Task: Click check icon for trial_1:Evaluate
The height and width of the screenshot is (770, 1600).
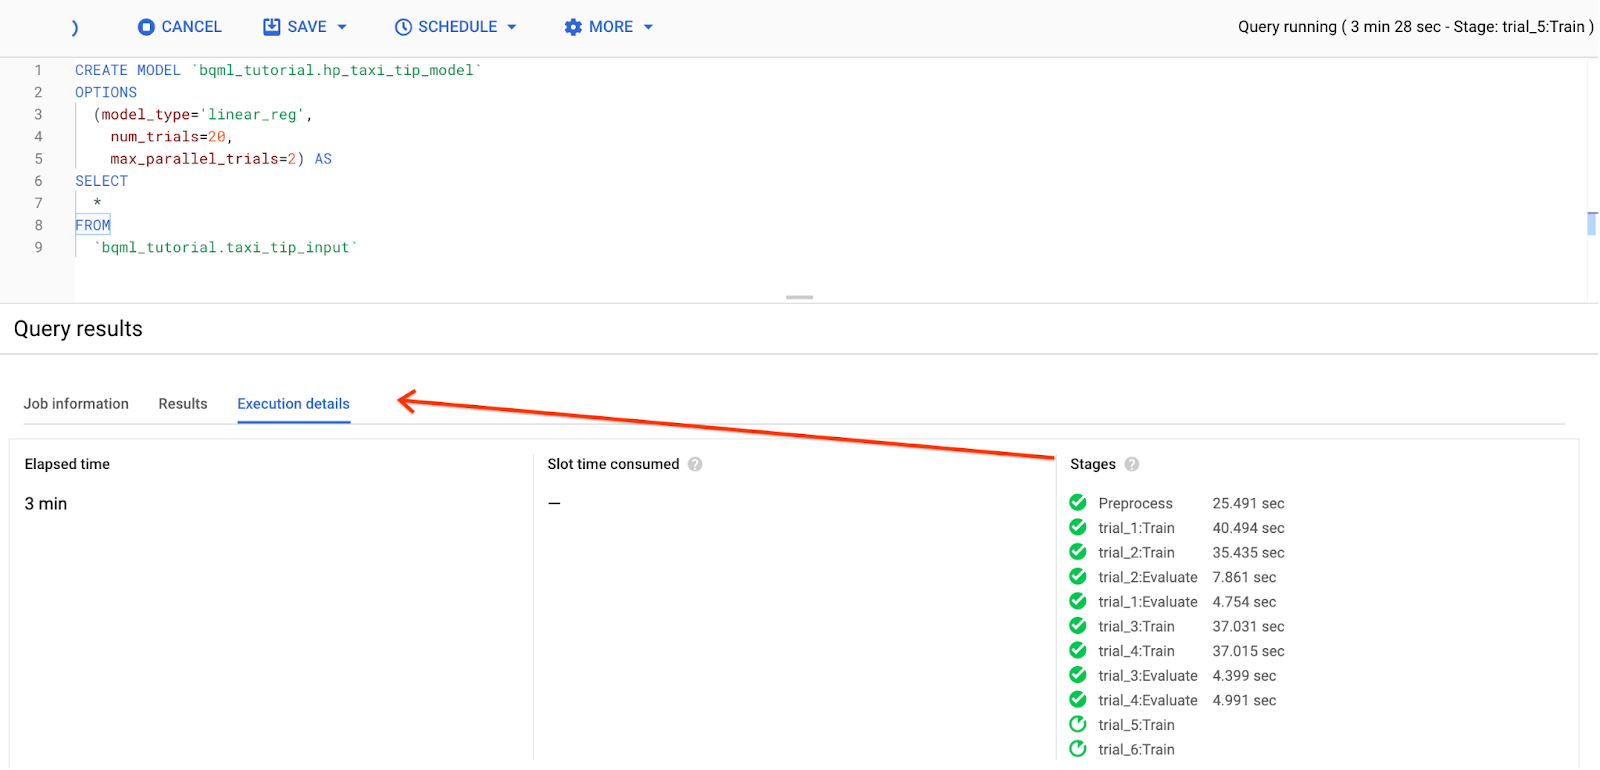Action: pyautogui.click(x=1078, y=601)
